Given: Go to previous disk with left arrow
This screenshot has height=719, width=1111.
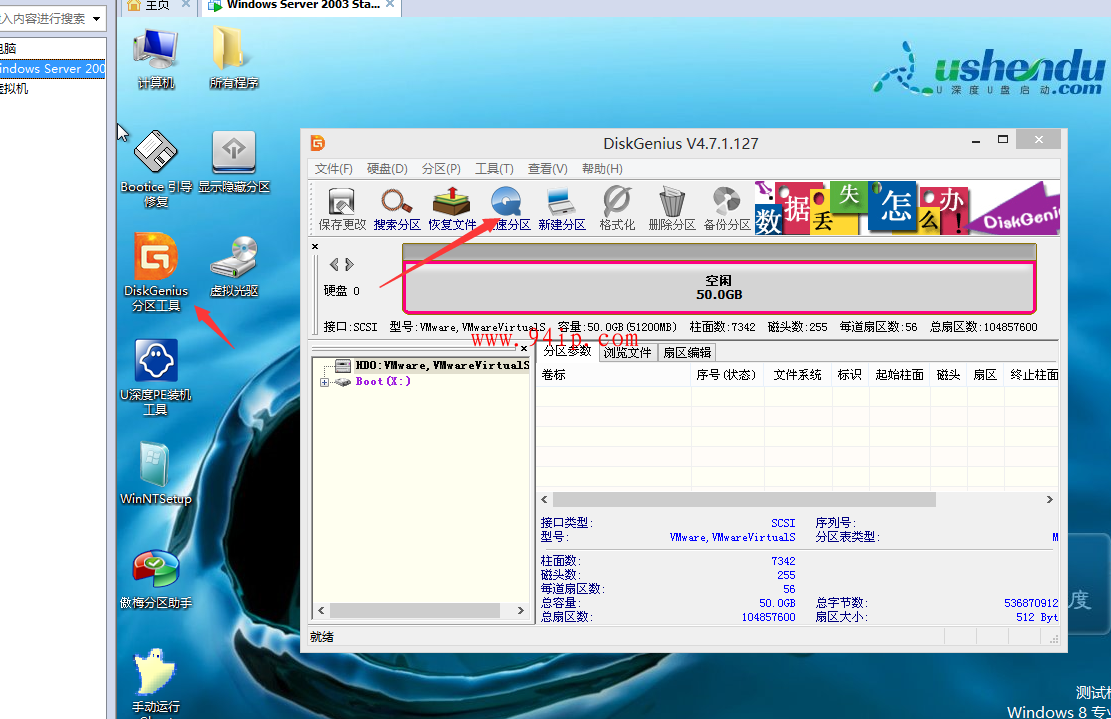Looking at the screenshot, I should (334, 264).
